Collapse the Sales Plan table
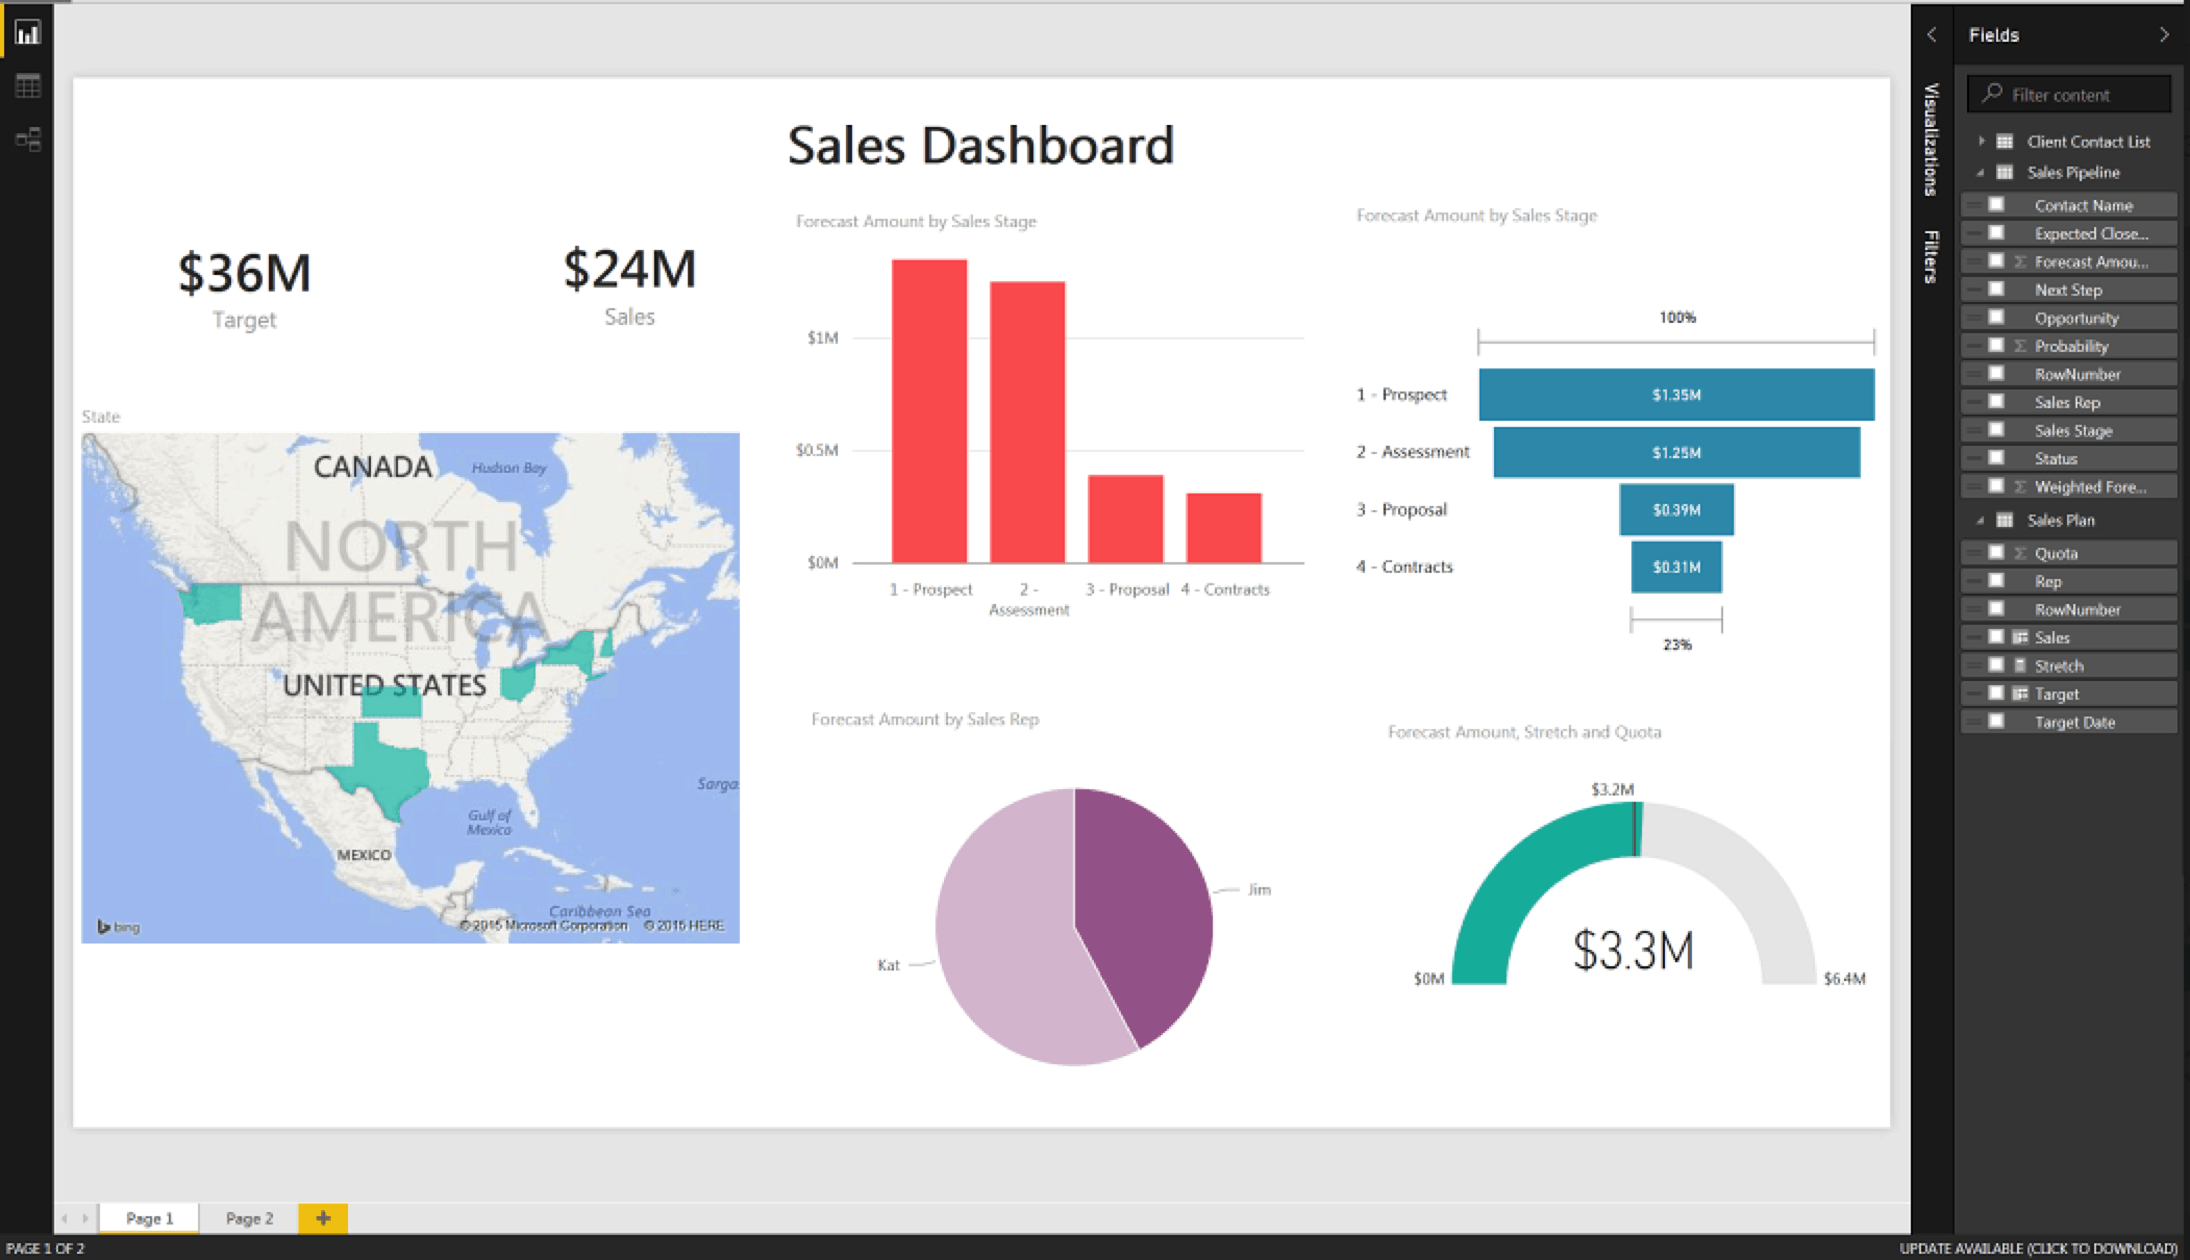 click(1980, 519)
